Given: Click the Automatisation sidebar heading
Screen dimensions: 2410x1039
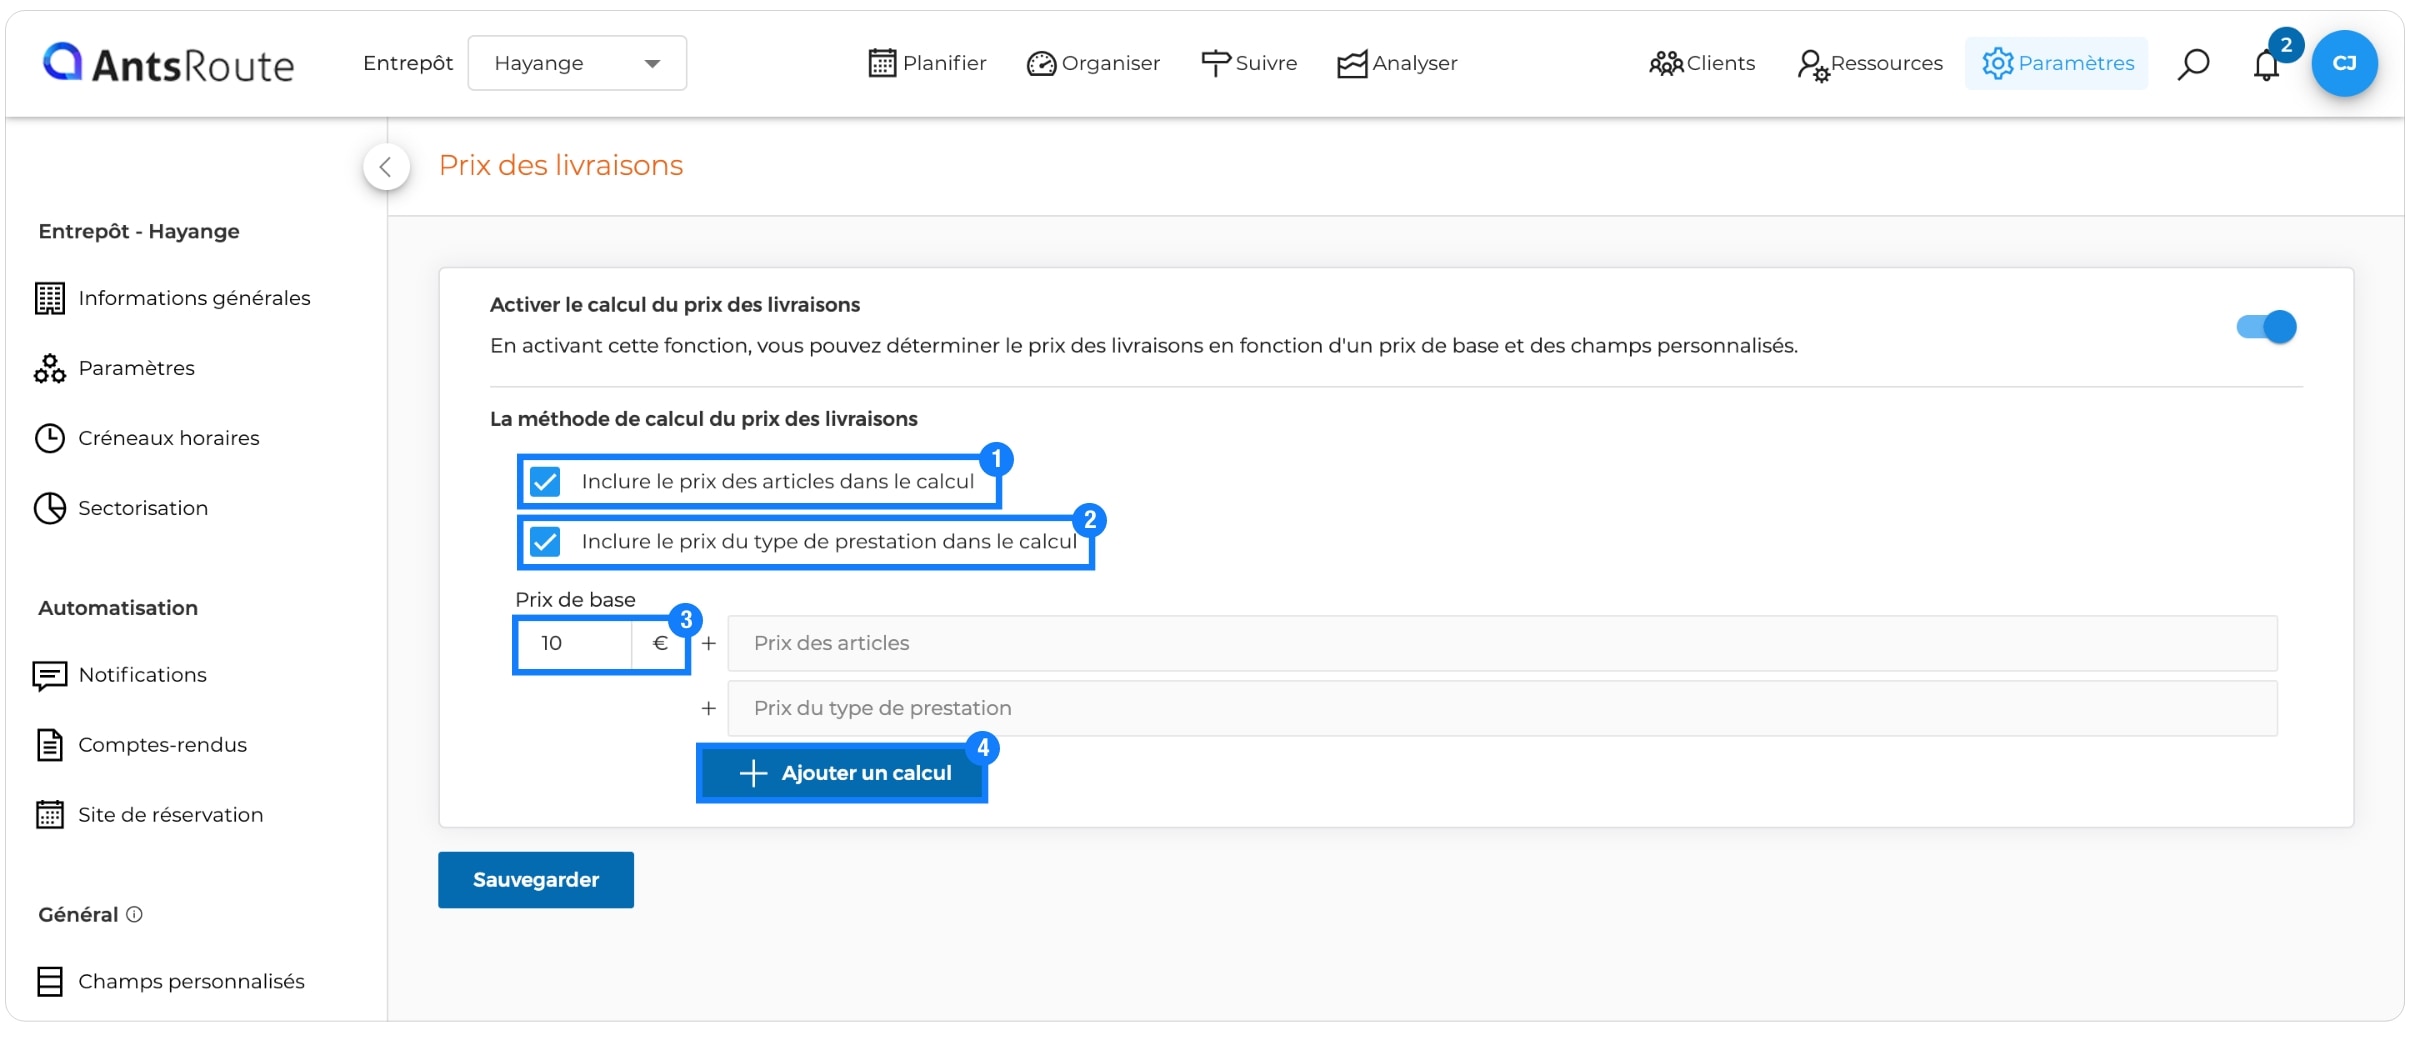Looking at the screenshot, I should click(x=118, y=608).
